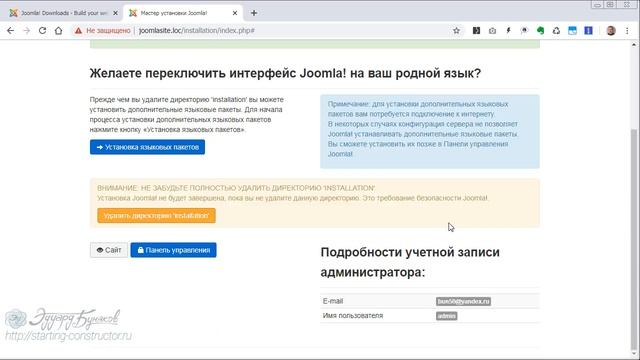Click the 'E-mail' row label
The image size is (640, 360).
tap(333, 301)
